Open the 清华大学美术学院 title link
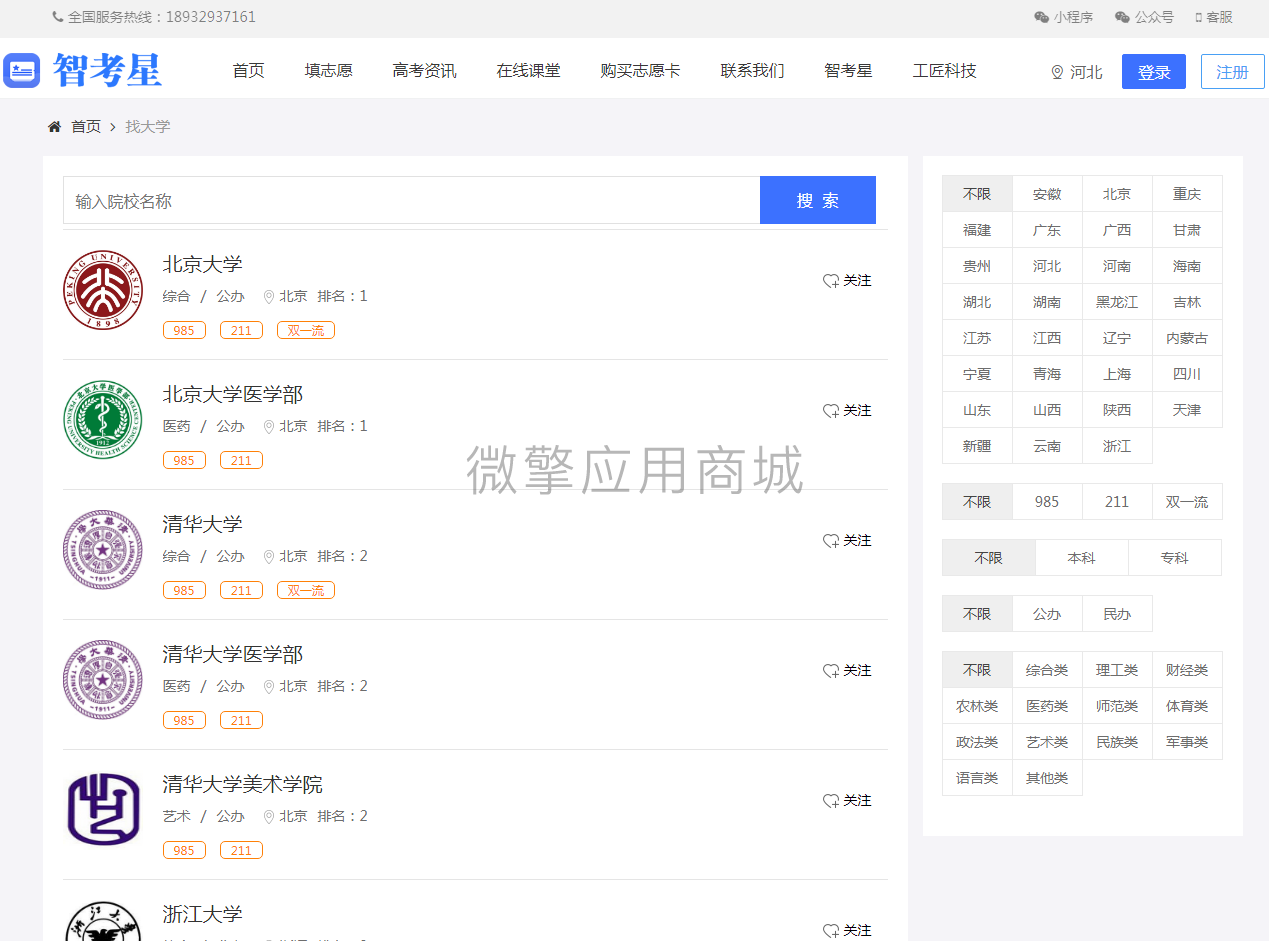The width and height of the screenshot is (1269, 941). (243, 784)
